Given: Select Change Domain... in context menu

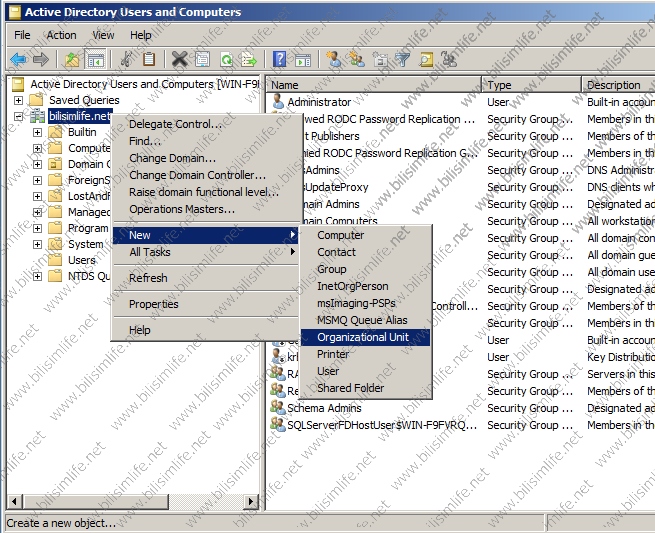Looking at the screenshot, I should coord(205,158).
